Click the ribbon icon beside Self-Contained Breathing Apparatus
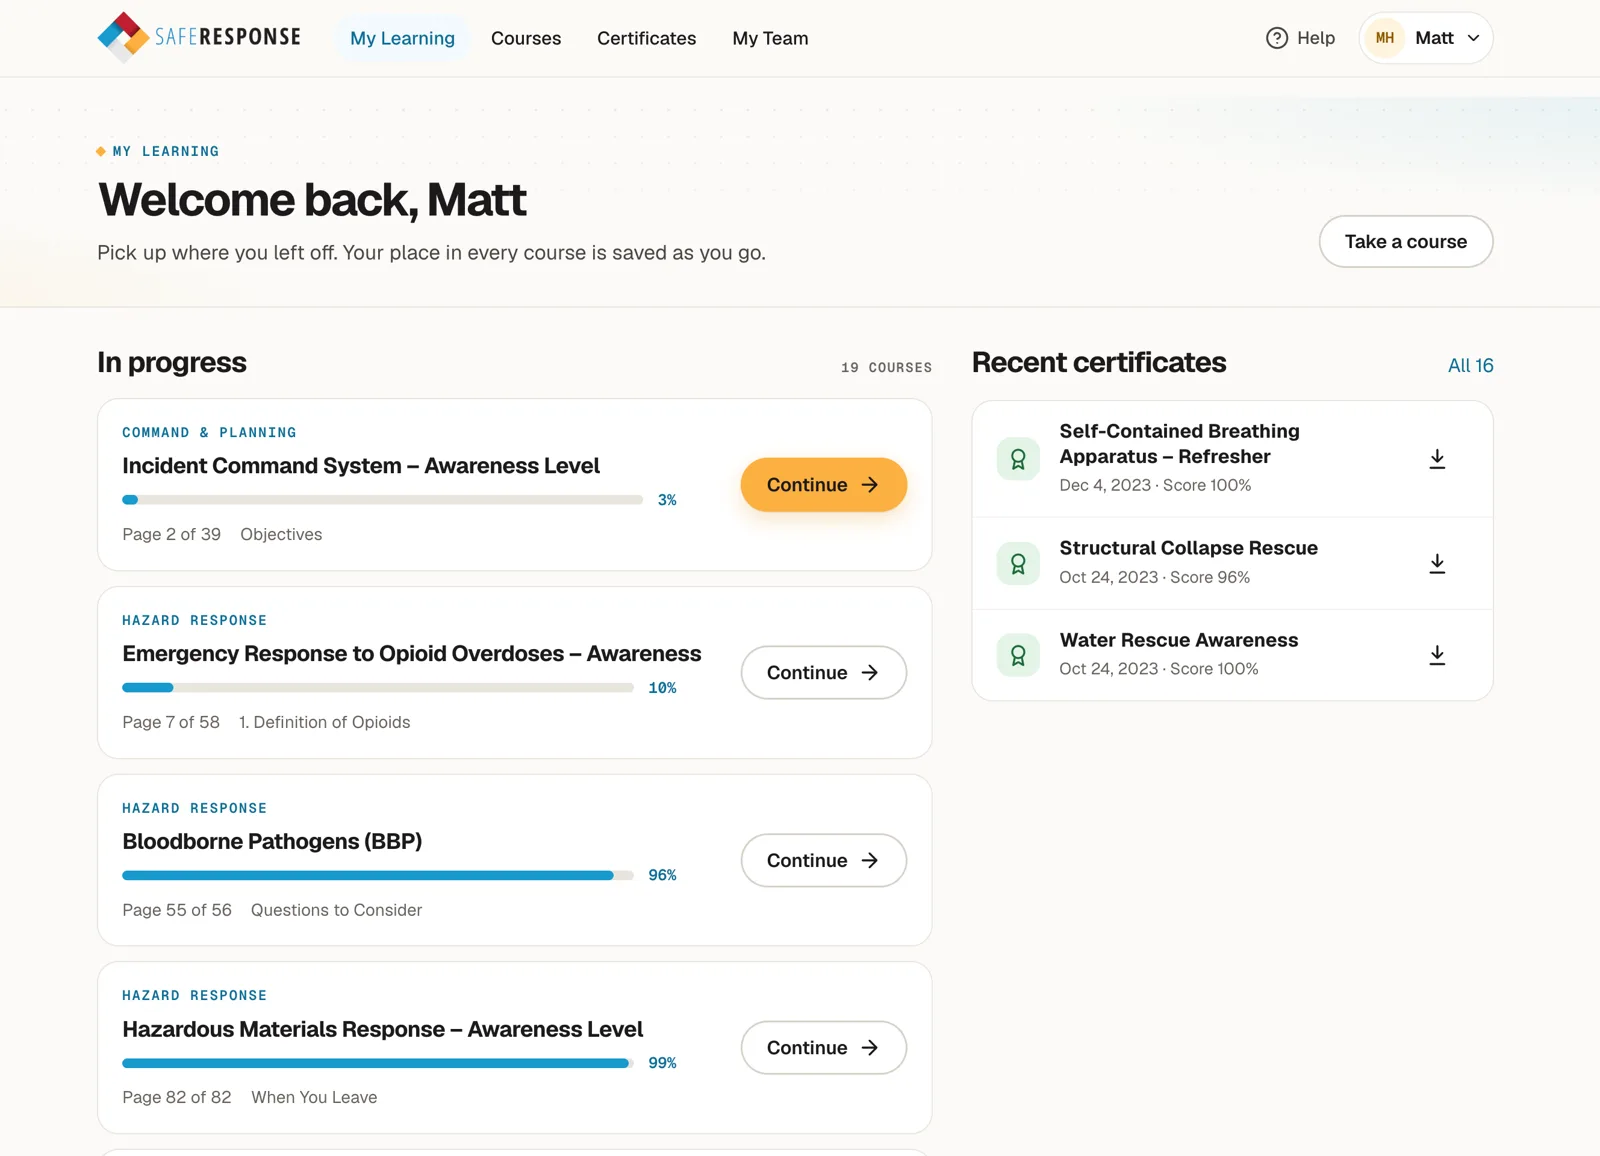 click(1018, 459)
